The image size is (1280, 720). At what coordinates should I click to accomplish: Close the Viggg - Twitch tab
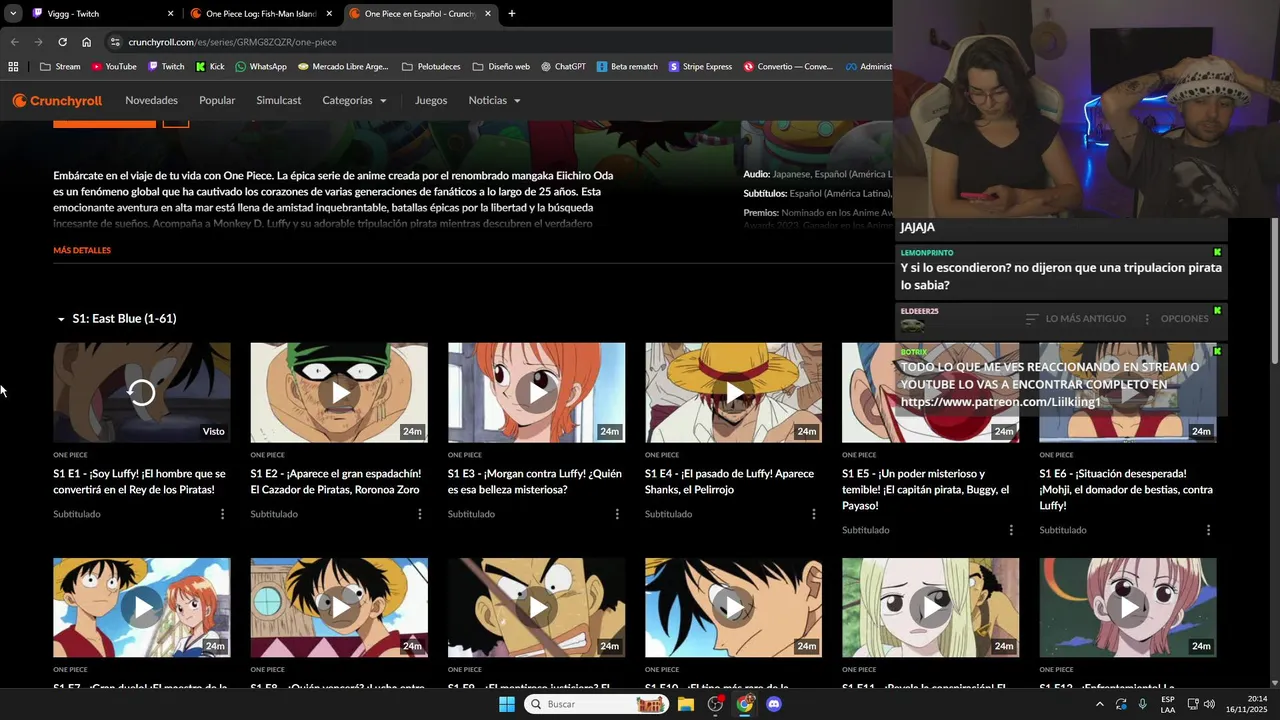170,14
